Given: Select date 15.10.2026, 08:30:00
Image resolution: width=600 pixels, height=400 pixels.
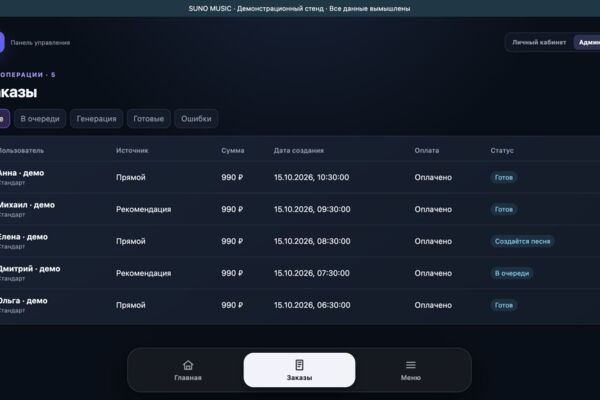Looking at the screenshot, I should click(x=312, y=242).
